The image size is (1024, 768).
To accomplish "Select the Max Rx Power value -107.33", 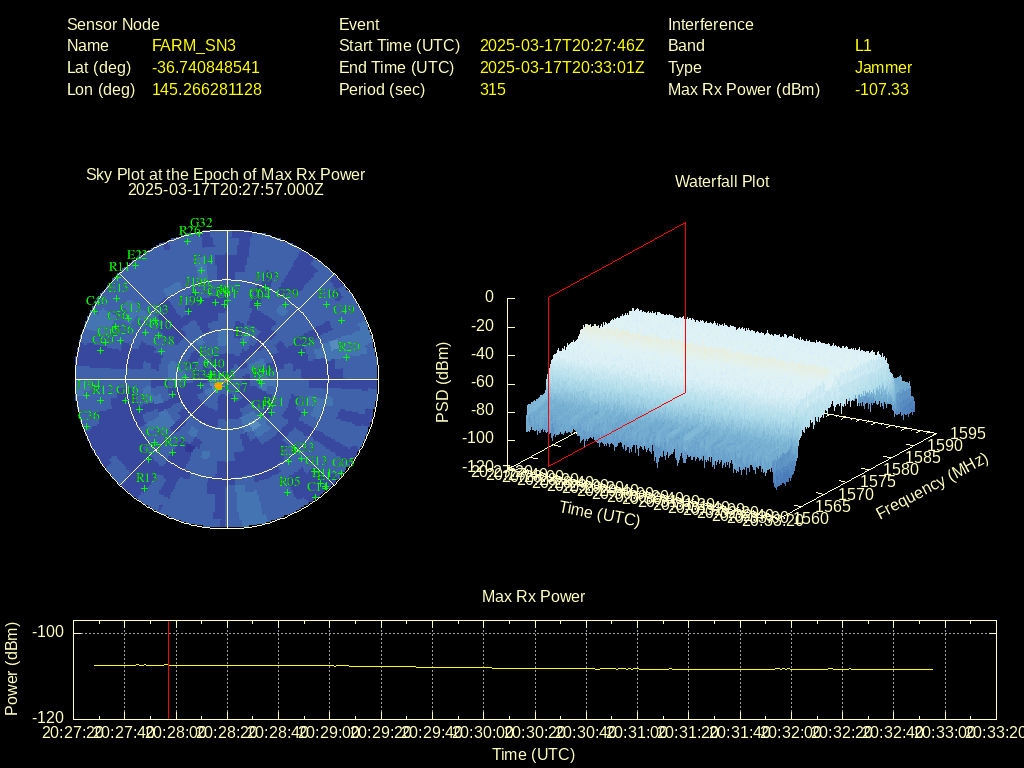I will [881, 90].
